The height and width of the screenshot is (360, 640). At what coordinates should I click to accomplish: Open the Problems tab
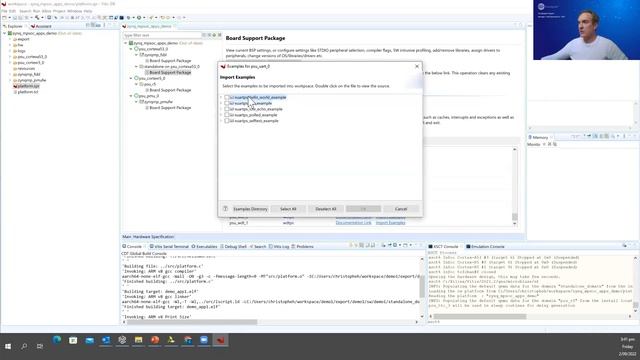(x=302, y=247)
